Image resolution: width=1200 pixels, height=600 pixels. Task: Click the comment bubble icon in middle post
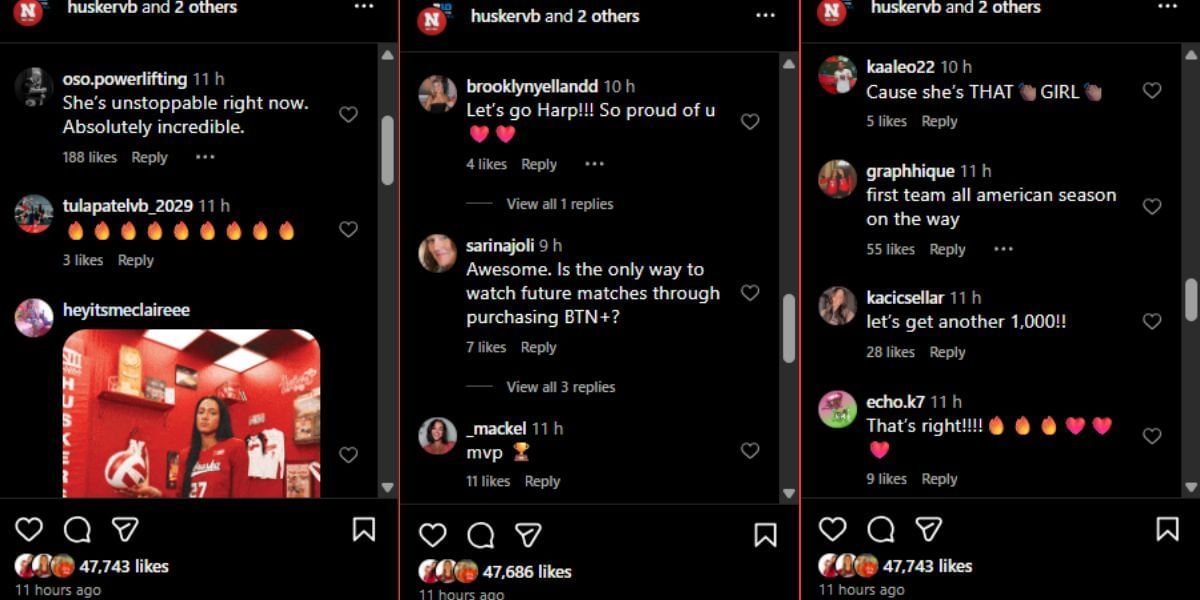481,535
